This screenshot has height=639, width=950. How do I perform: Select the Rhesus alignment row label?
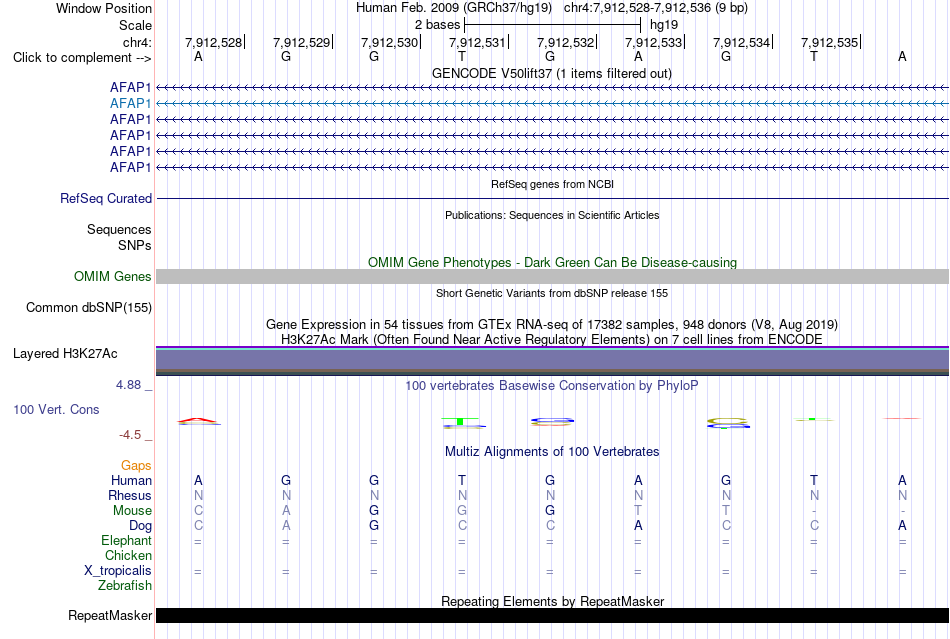[x=130, y=495]
